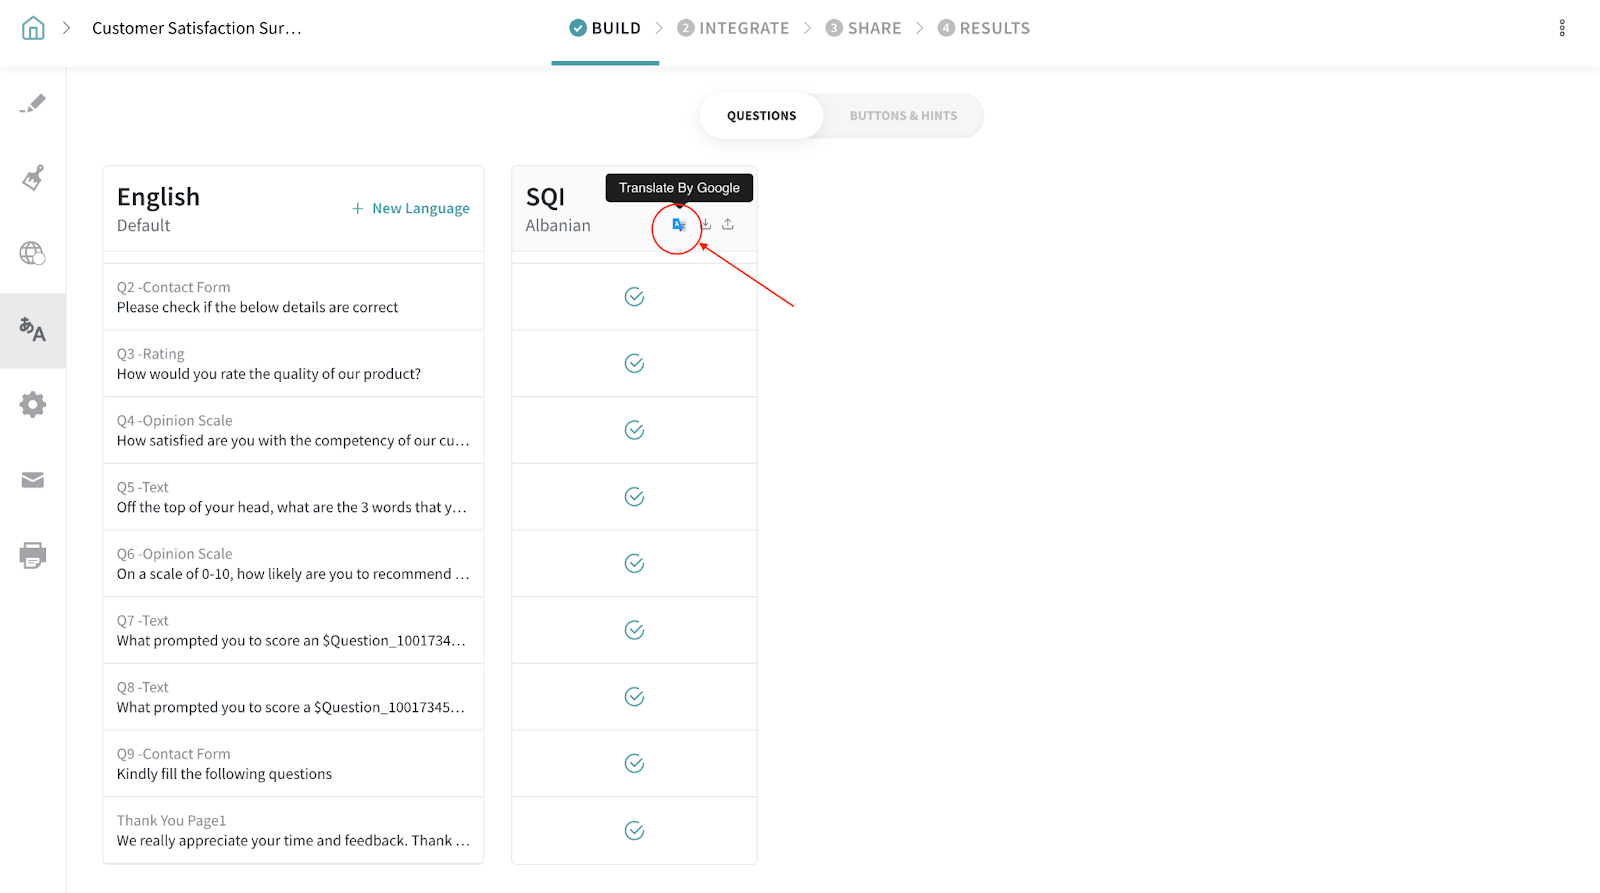
Task: Go to home via house icon
Action: 33,28
